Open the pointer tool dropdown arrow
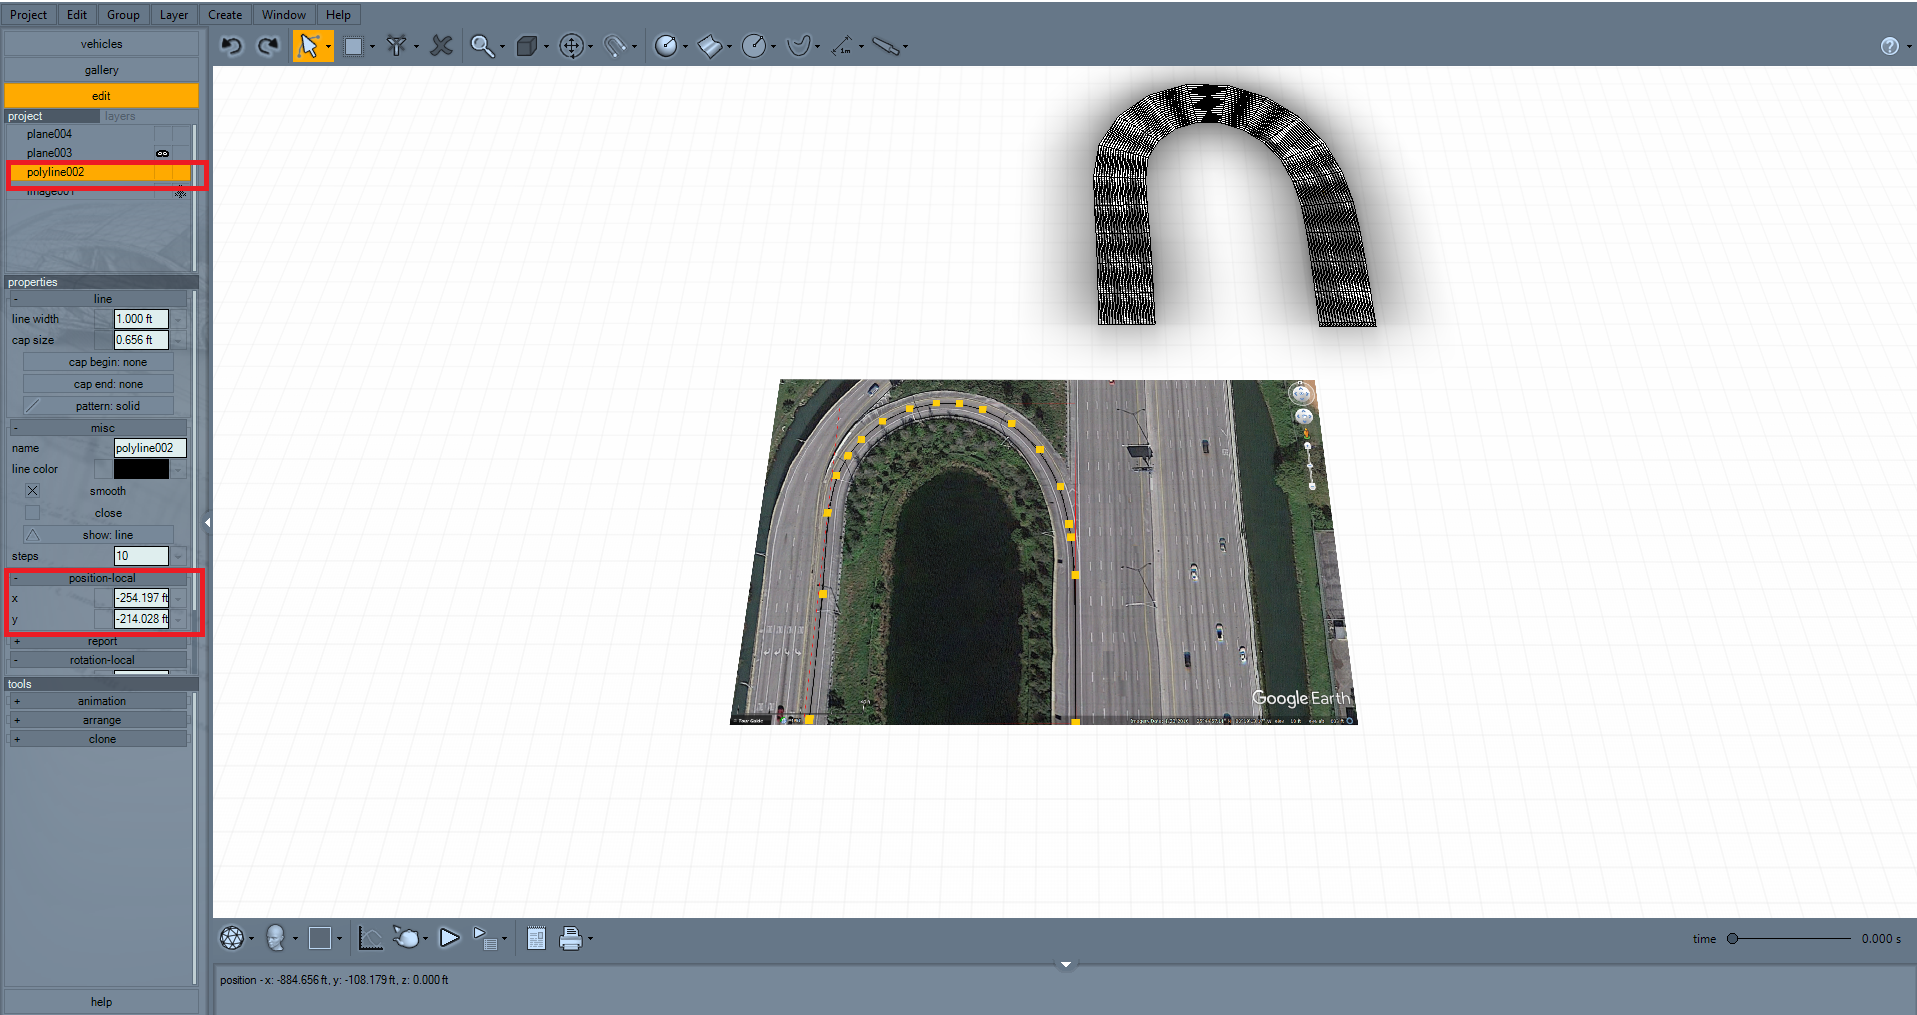1917x1015 pixels. [328, 46]
